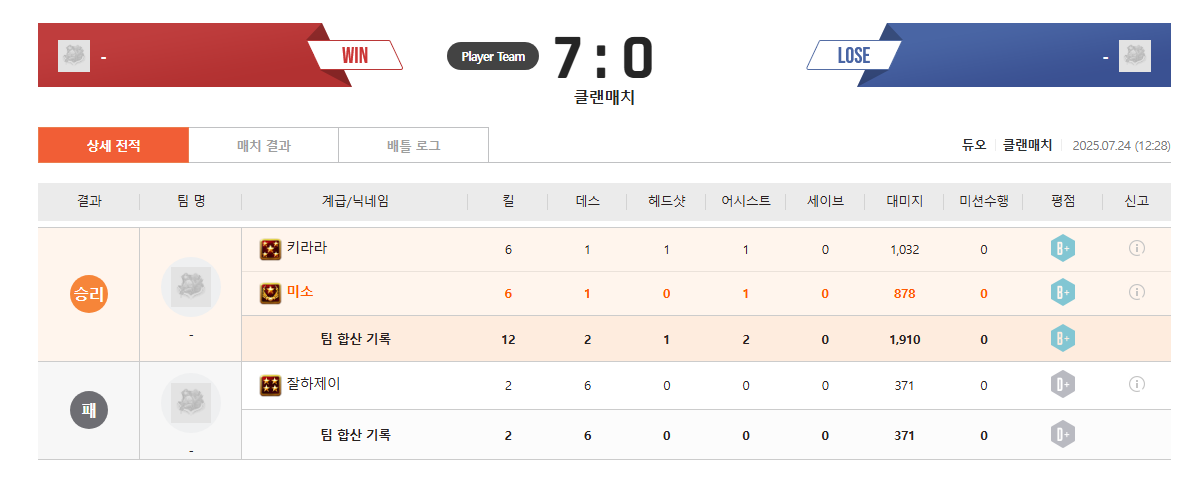
Task: Click 키라라's rank badge icon
Action: coord(270,249)
